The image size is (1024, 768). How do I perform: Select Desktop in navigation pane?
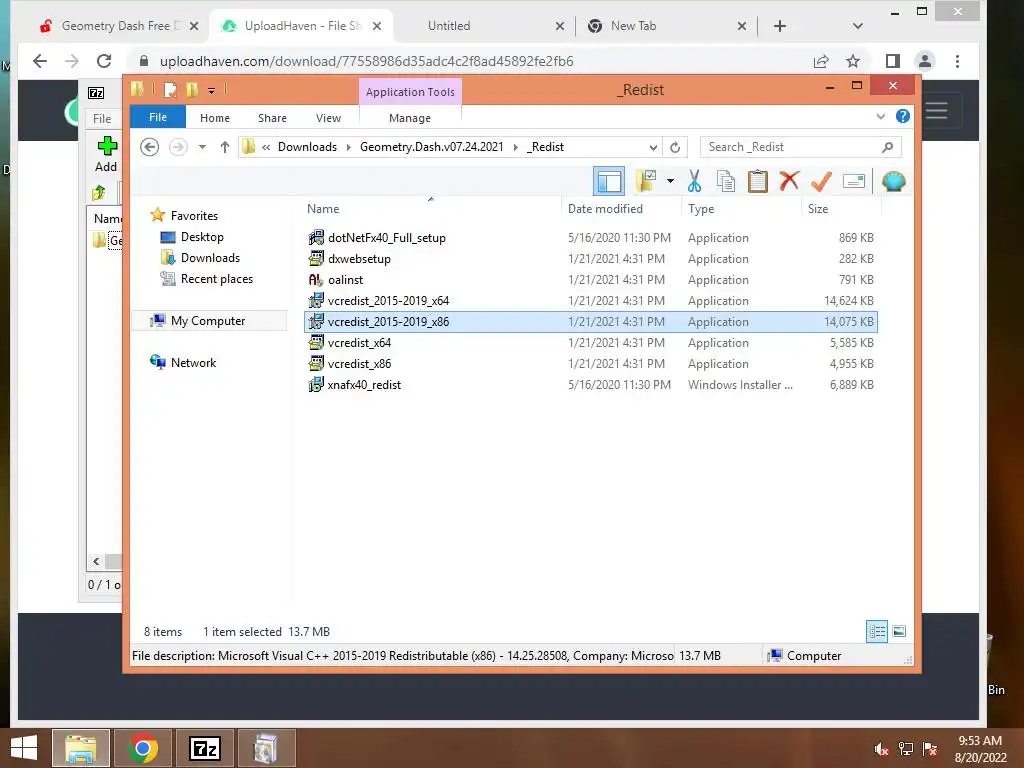pyautogui.click(x=202, y=236)
